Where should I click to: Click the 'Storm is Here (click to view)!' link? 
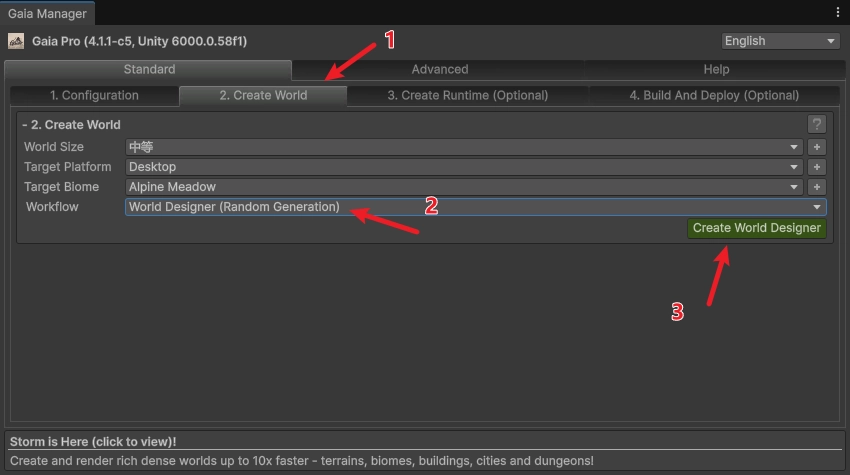pos(93,441)
